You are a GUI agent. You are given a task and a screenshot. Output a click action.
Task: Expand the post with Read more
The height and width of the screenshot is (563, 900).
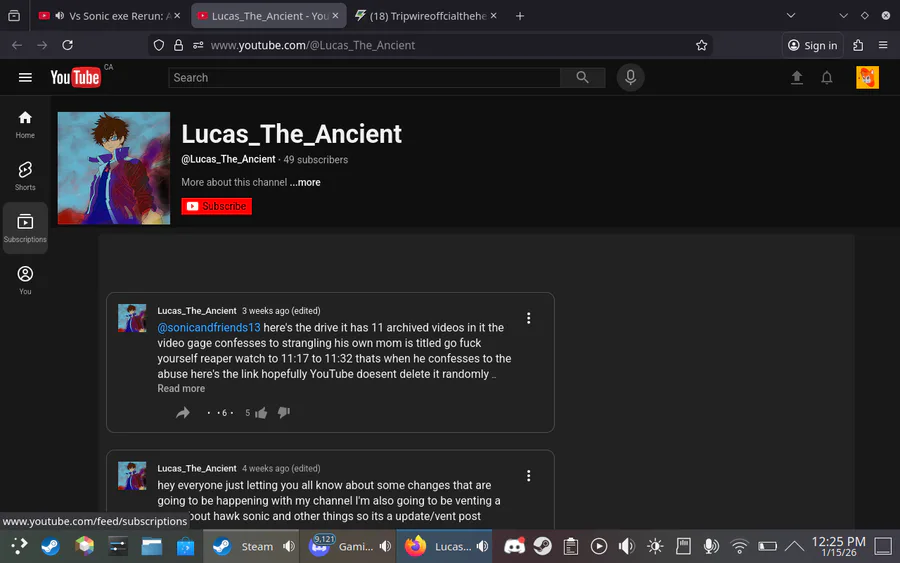181,389
